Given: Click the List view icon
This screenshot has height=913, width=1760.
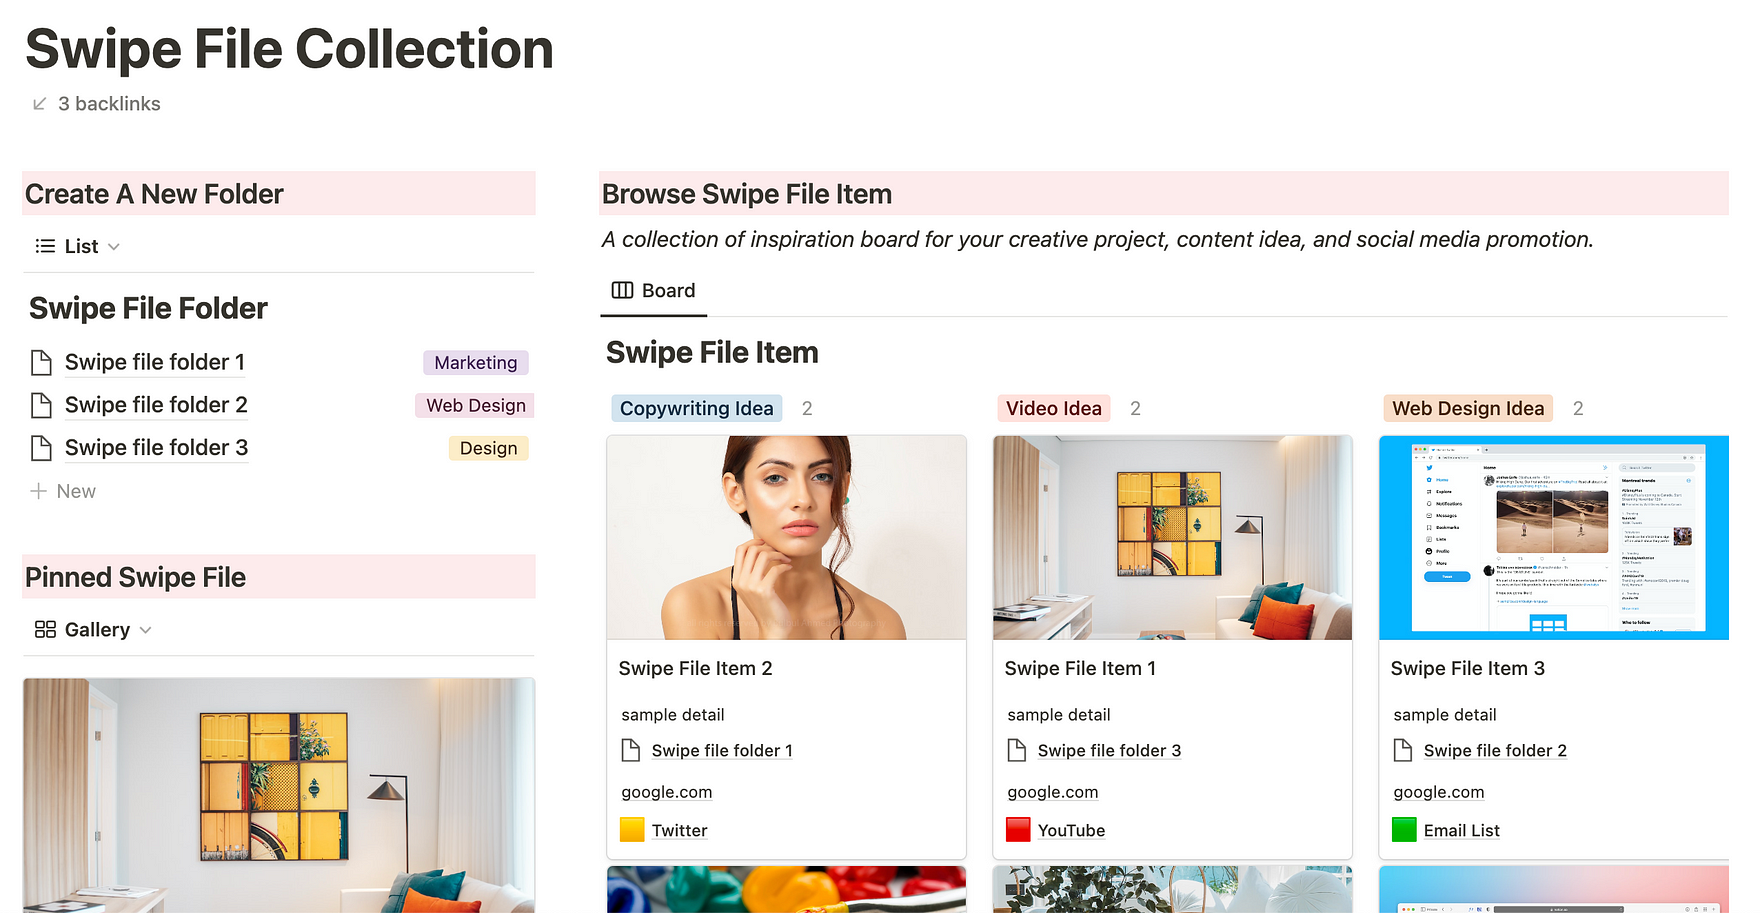Looking at the screenshot, I should point(45,246).
